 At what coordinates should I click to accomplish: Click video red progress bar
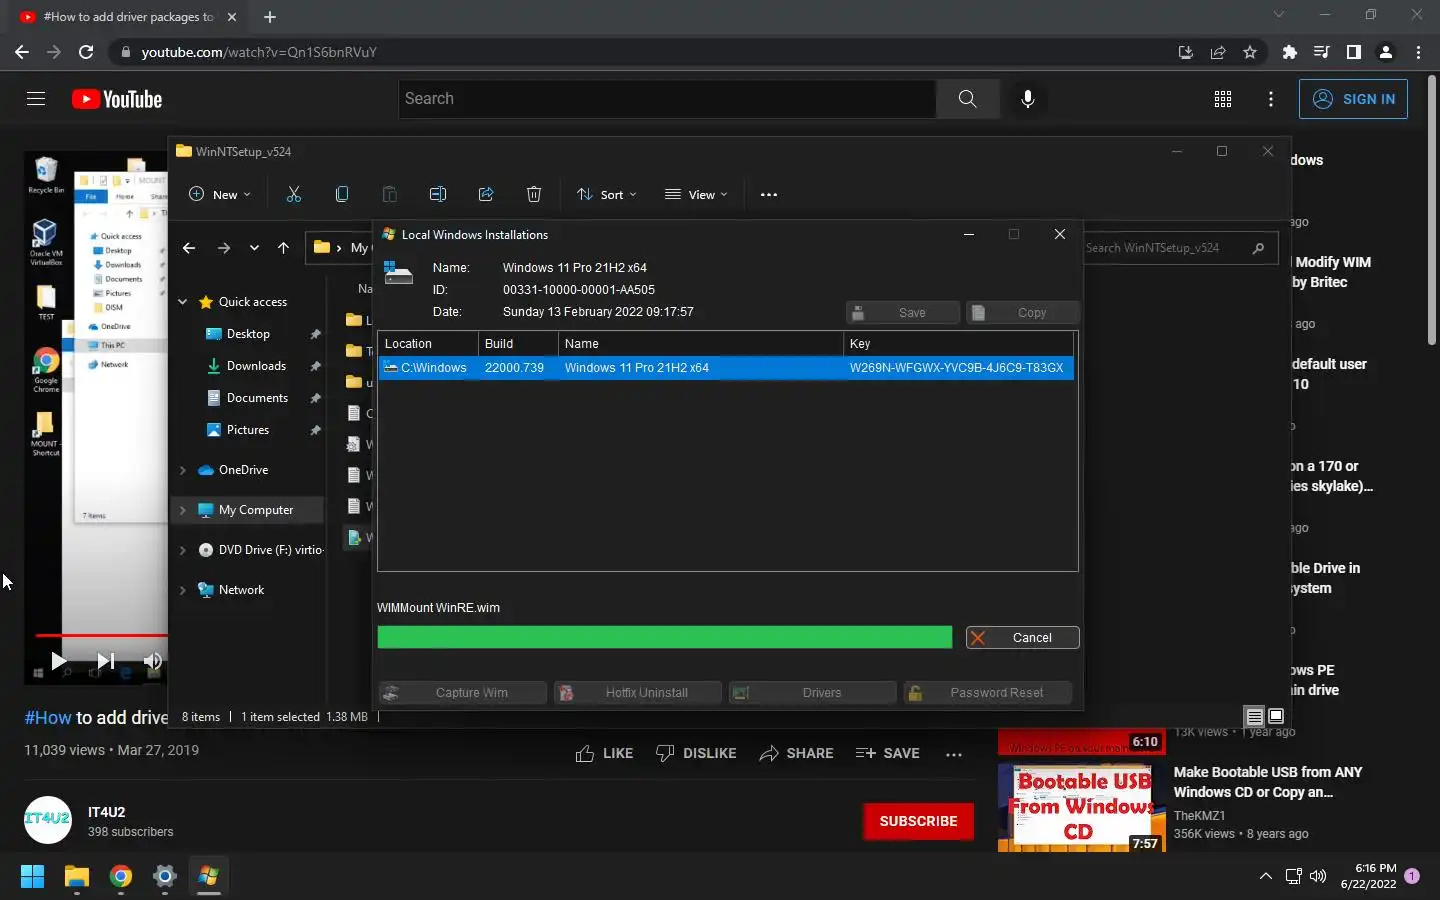(x=100, y=635)
